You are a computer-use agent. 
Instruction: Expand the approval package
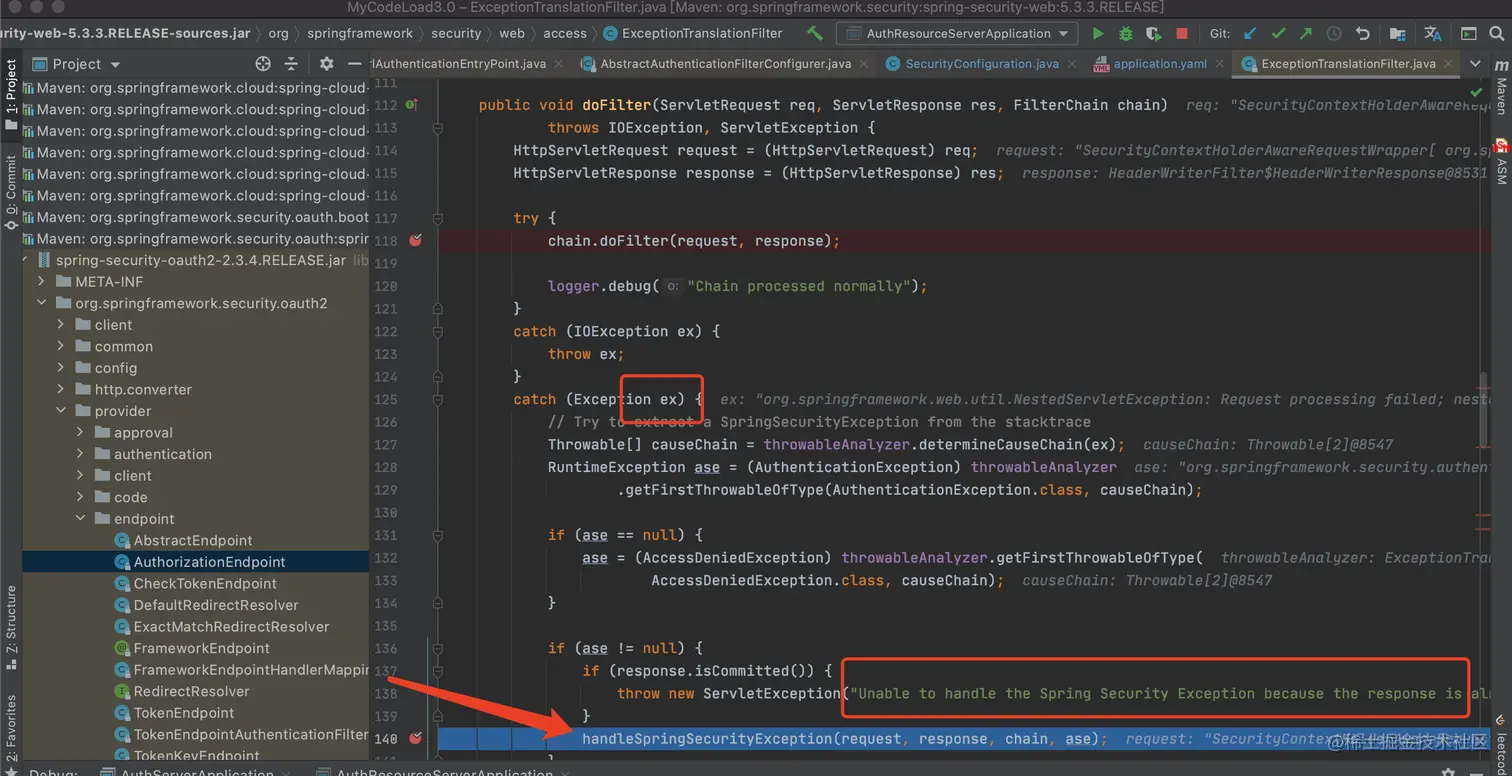80,433
